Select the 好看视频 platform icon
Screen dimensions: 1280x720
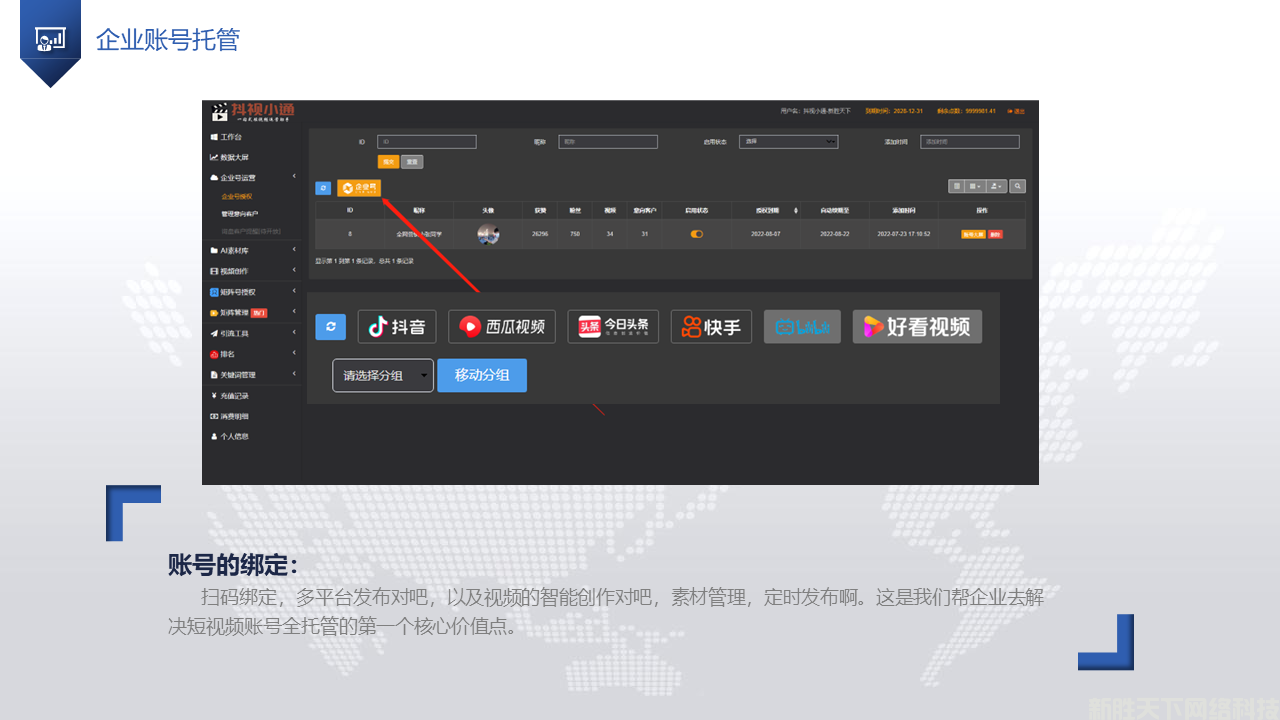[917, 326]
